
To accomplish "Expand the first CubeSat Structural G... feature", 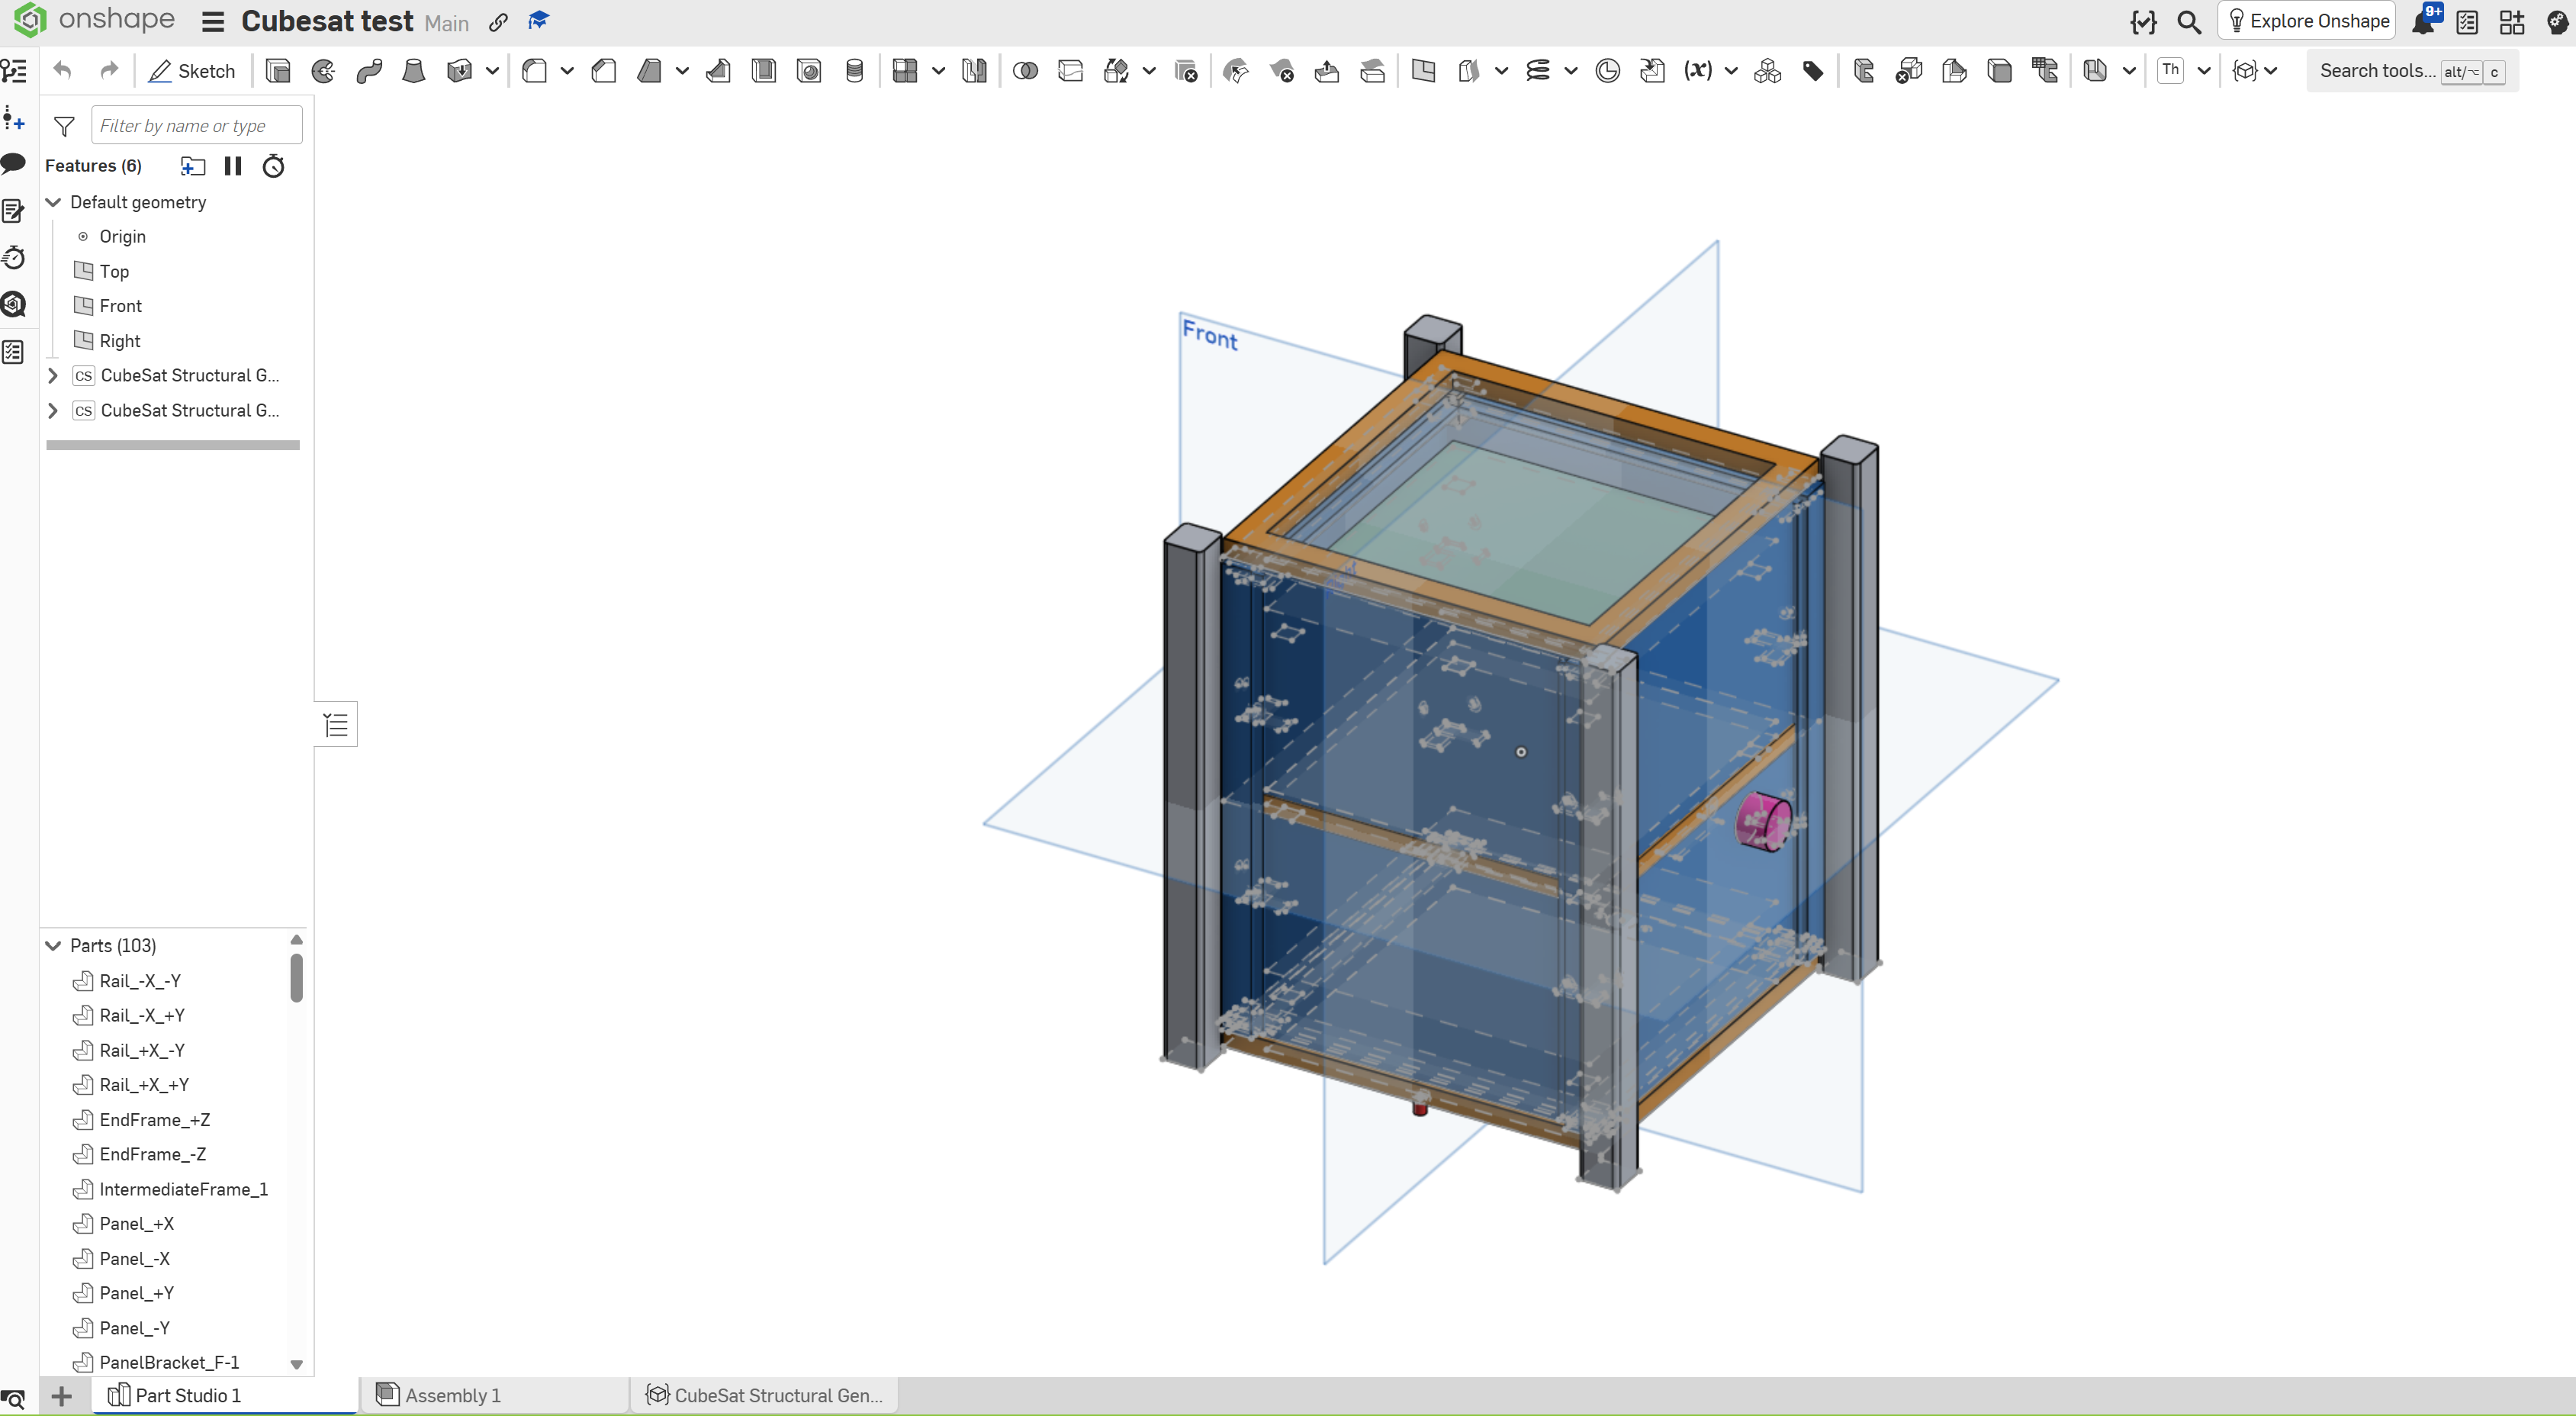I will (53, 375).
